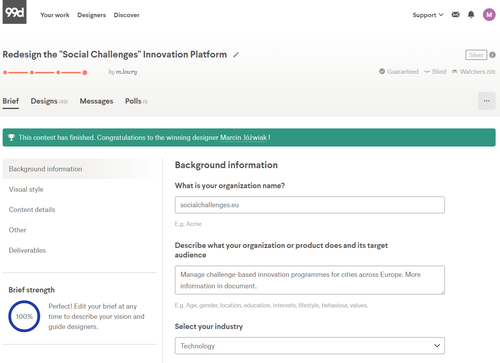Viewport: 500px width, 363px height.
Task: Click the 100% brief strength circle
Action: 24,316
